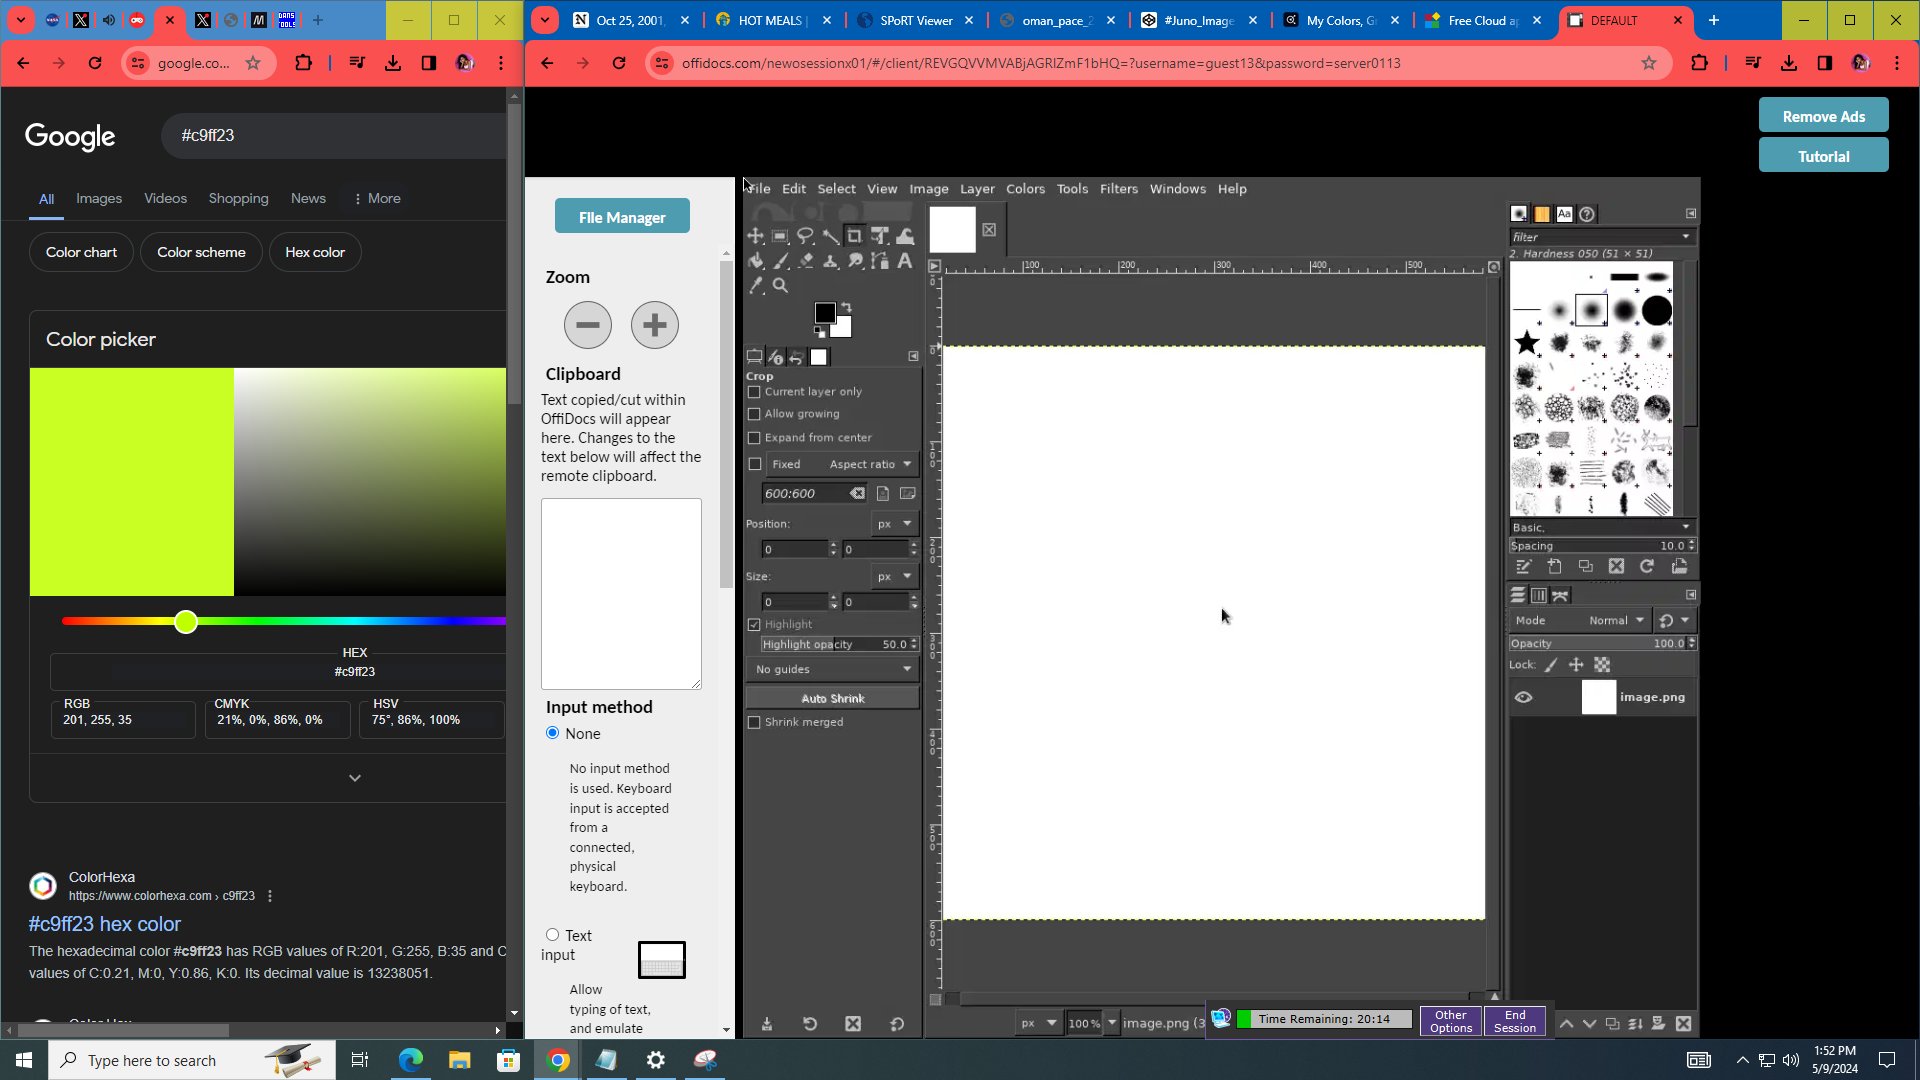Select the Bucket Fill tool
1920x1080 pixels.
[x=756, y=261]
